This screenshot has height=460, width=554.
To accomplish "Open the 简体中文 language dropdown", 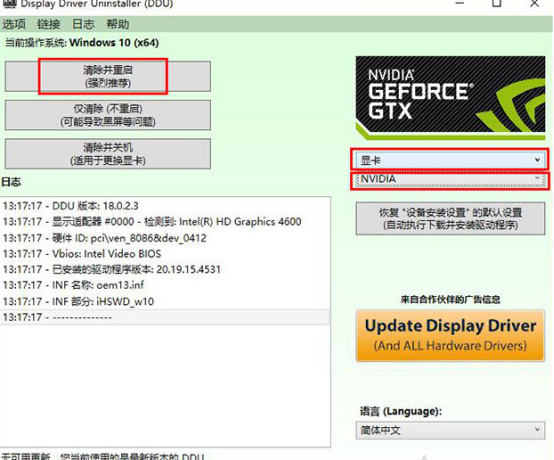I will (450, 430).
